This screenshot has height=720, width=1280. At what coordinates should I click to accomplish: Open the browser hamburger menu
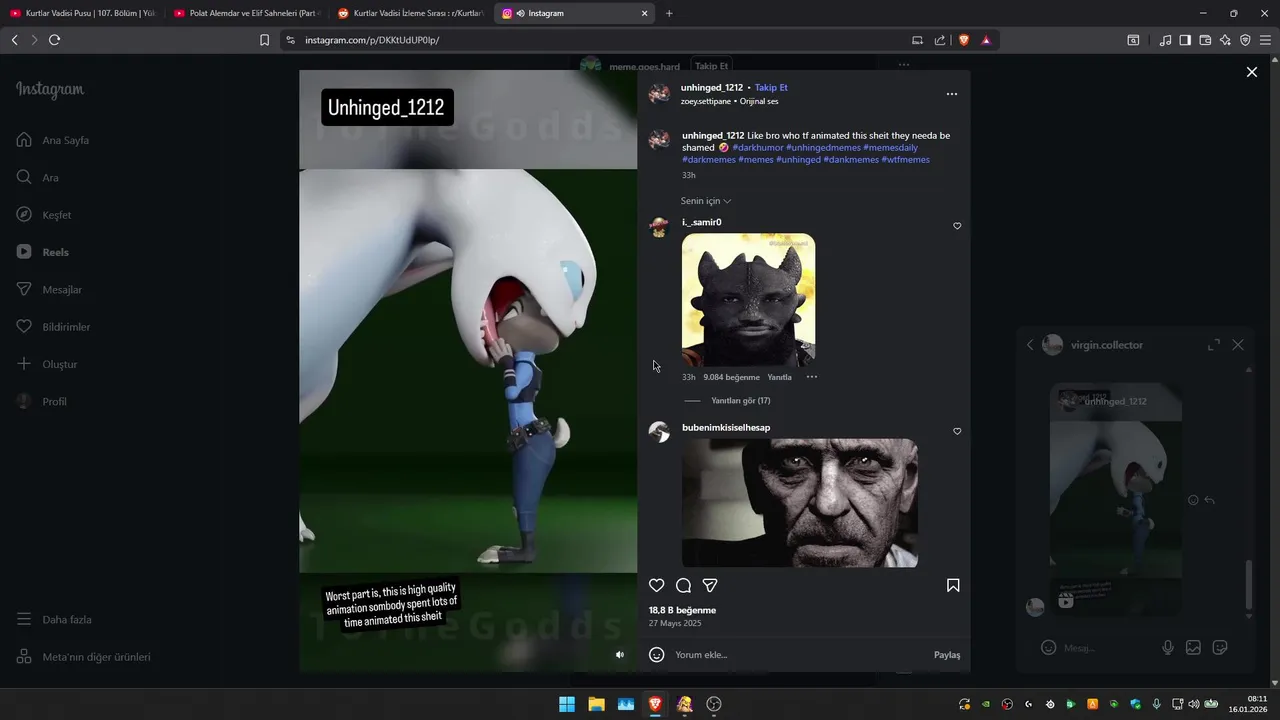1265,40
